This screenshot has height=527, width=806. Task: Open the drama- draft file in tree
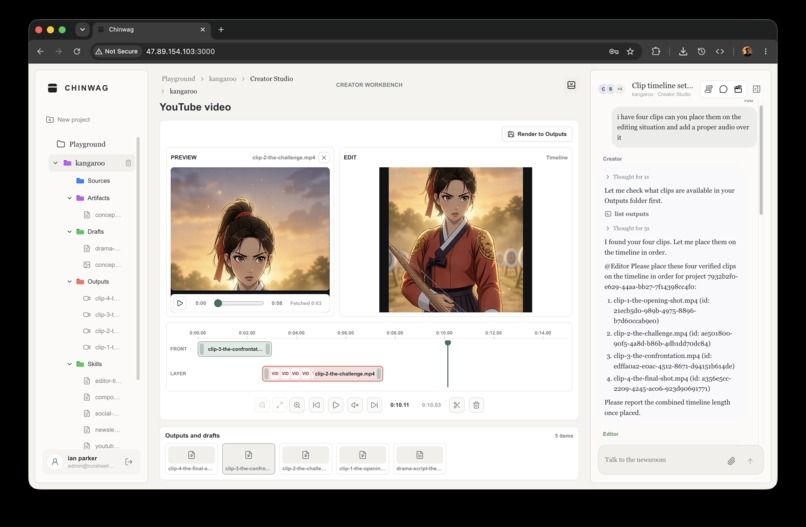(102, 249)
